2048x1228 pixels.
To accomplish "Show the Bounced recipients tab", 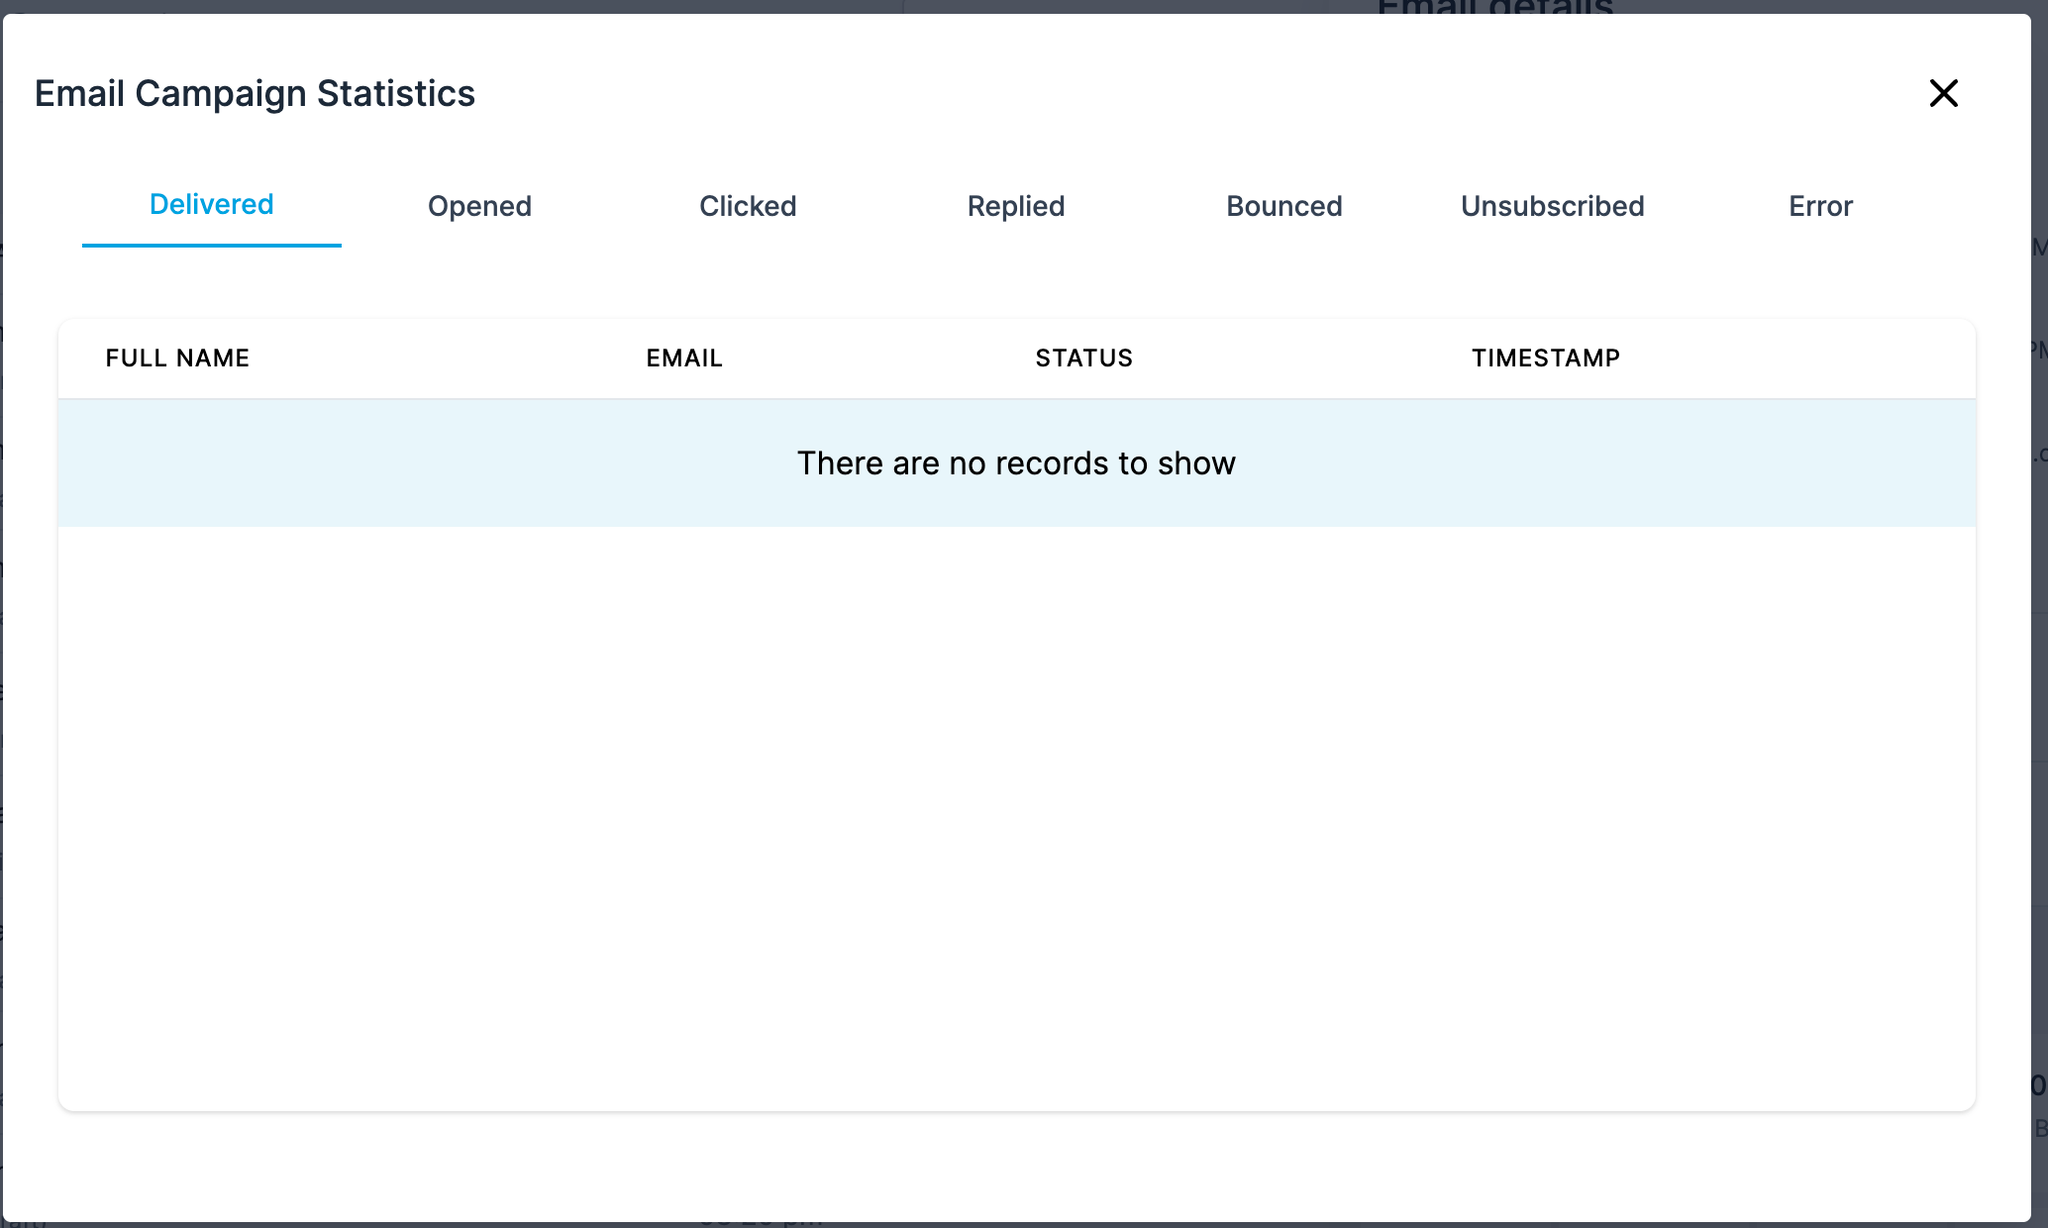I will pyautogui.click(x=1283, y=206).
